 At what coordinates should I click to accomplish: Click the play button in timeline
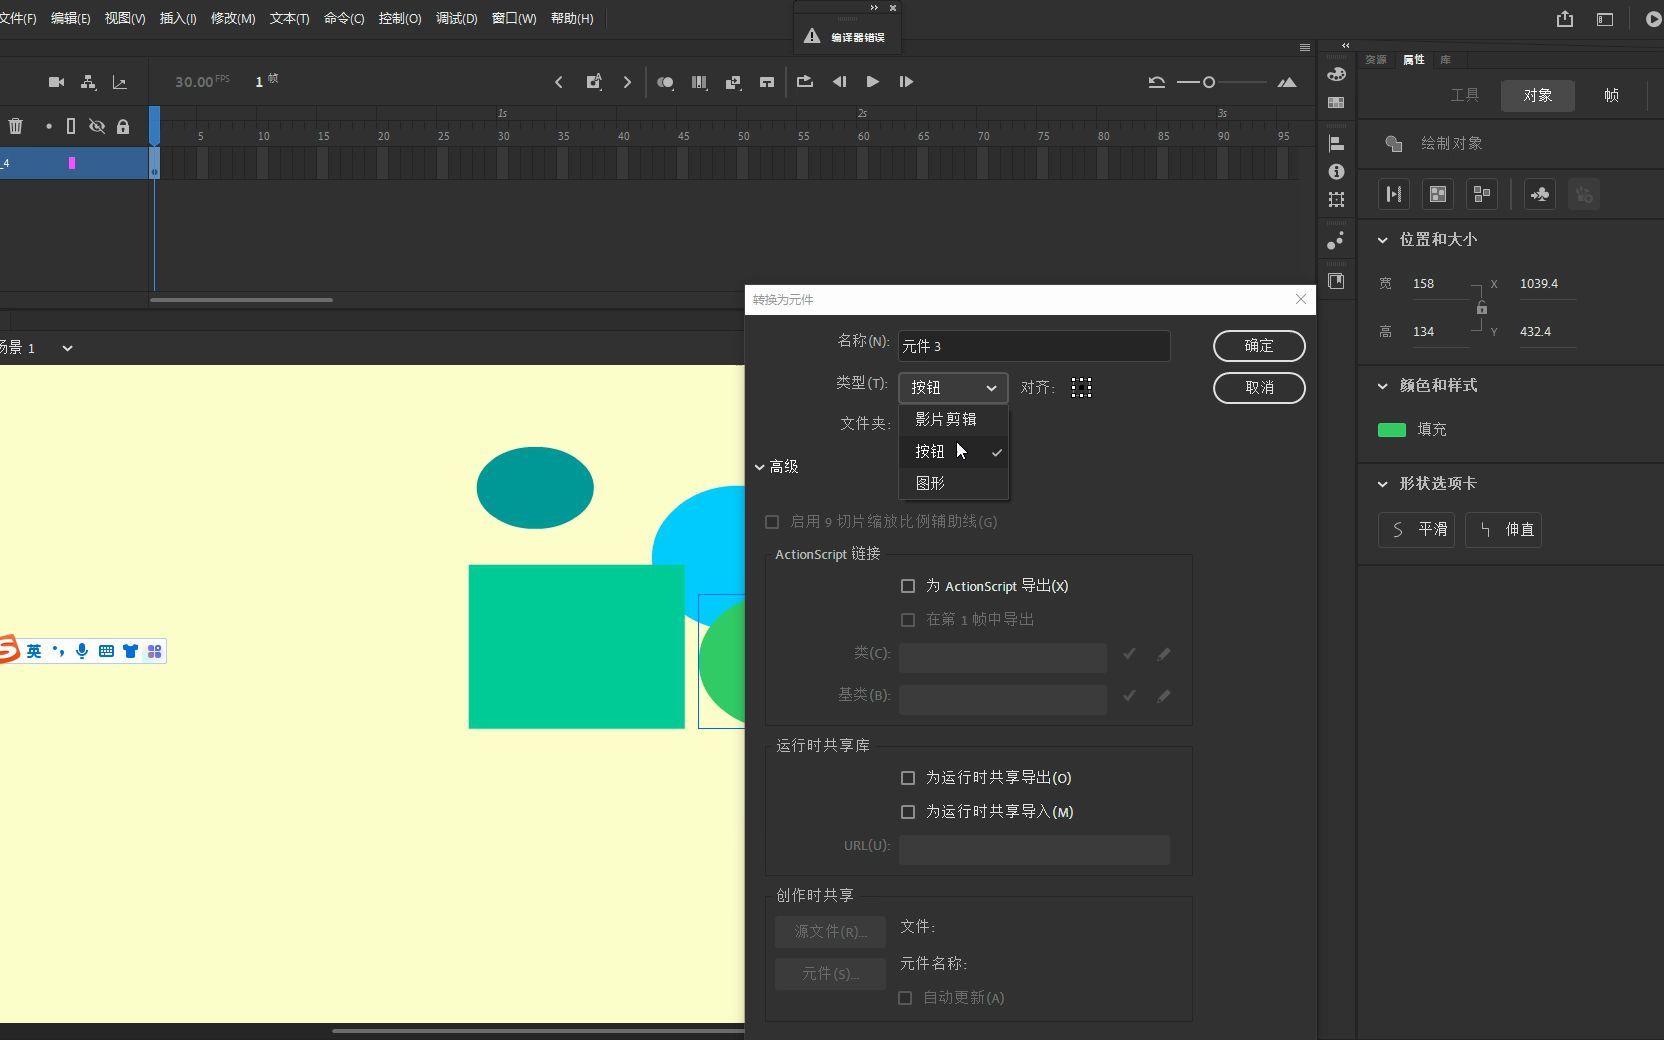872,82
